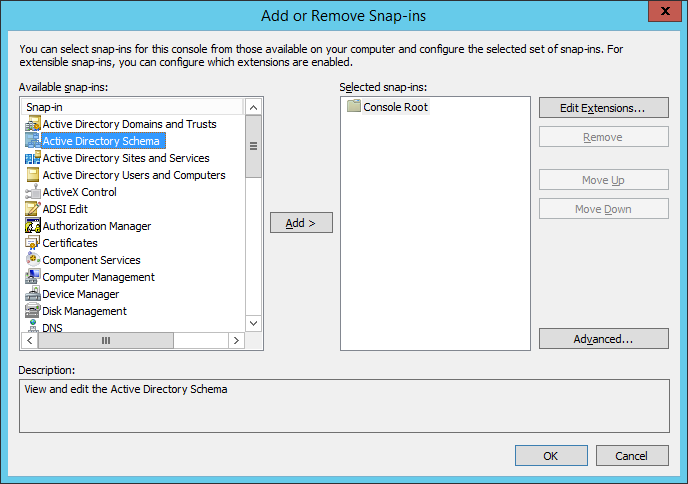Image resolution: width=688 pixels, height=484 pixels.
Task: Select "Certificates" in the snap-in list
Action: tap(70, 243)
